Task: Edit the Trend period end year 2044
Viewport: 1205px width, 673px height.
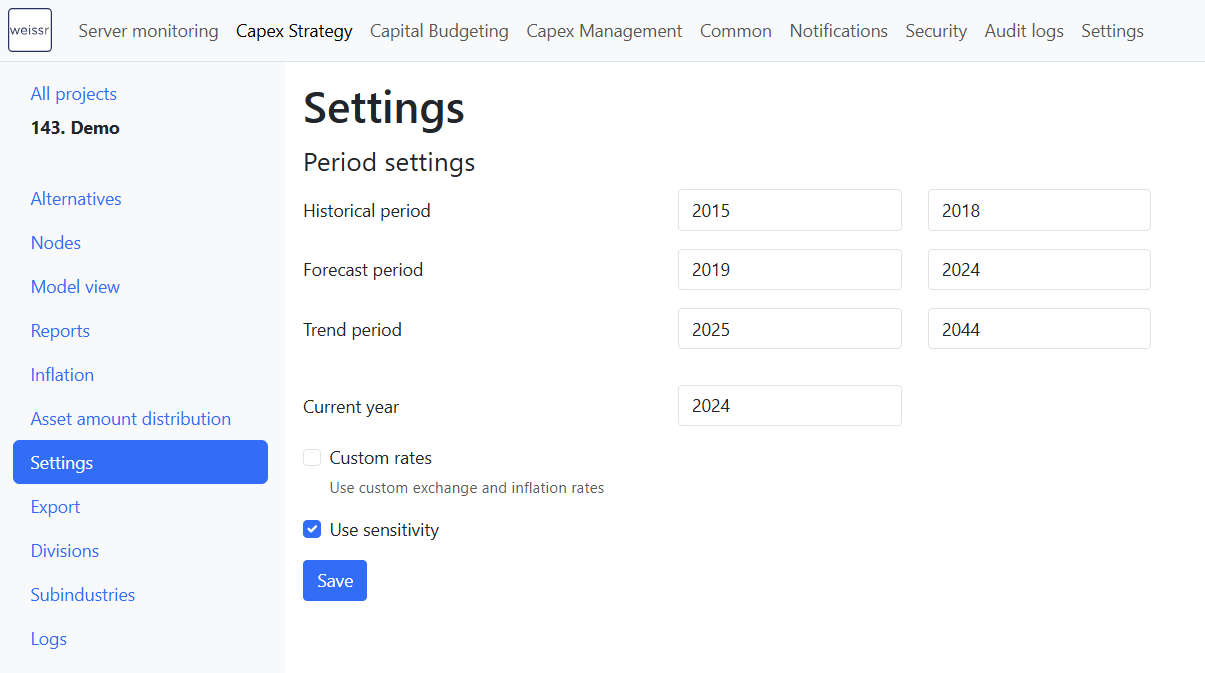Action: tap(1039, 329)
